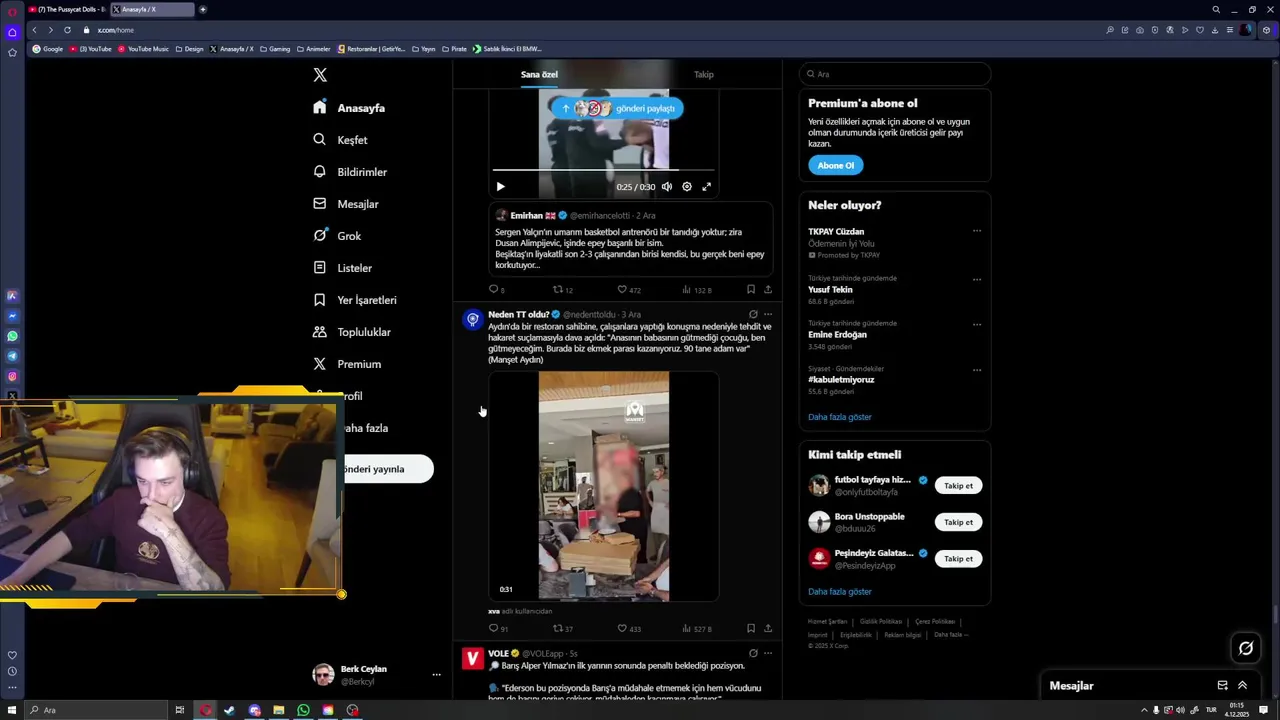Click the Abone Ol premium button
Viewport: 1280px width, 720px height.
coord(836,165)
